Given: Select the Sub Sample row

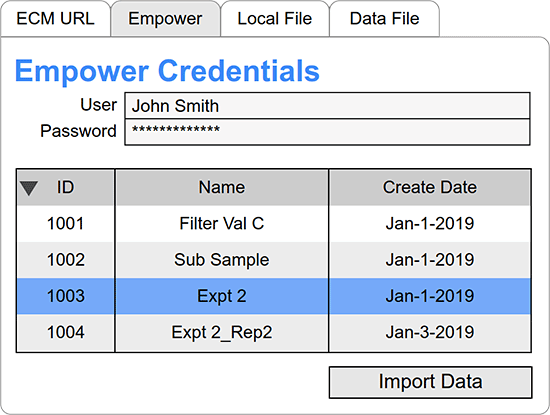Looking at the screenshot, I should tap(274, 260).
